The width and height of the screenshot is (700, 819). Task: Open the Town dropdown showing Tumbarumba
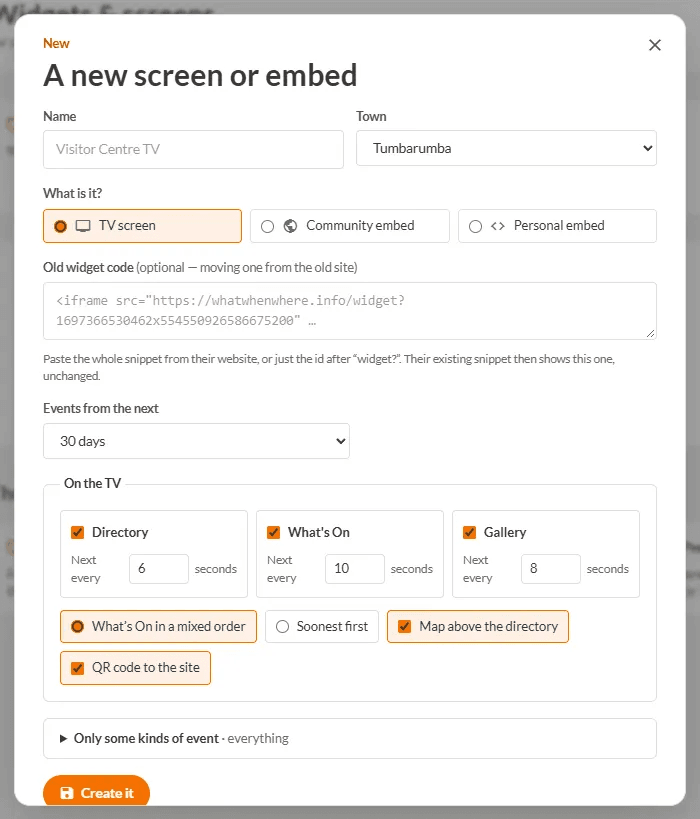[x=506, y=148]
